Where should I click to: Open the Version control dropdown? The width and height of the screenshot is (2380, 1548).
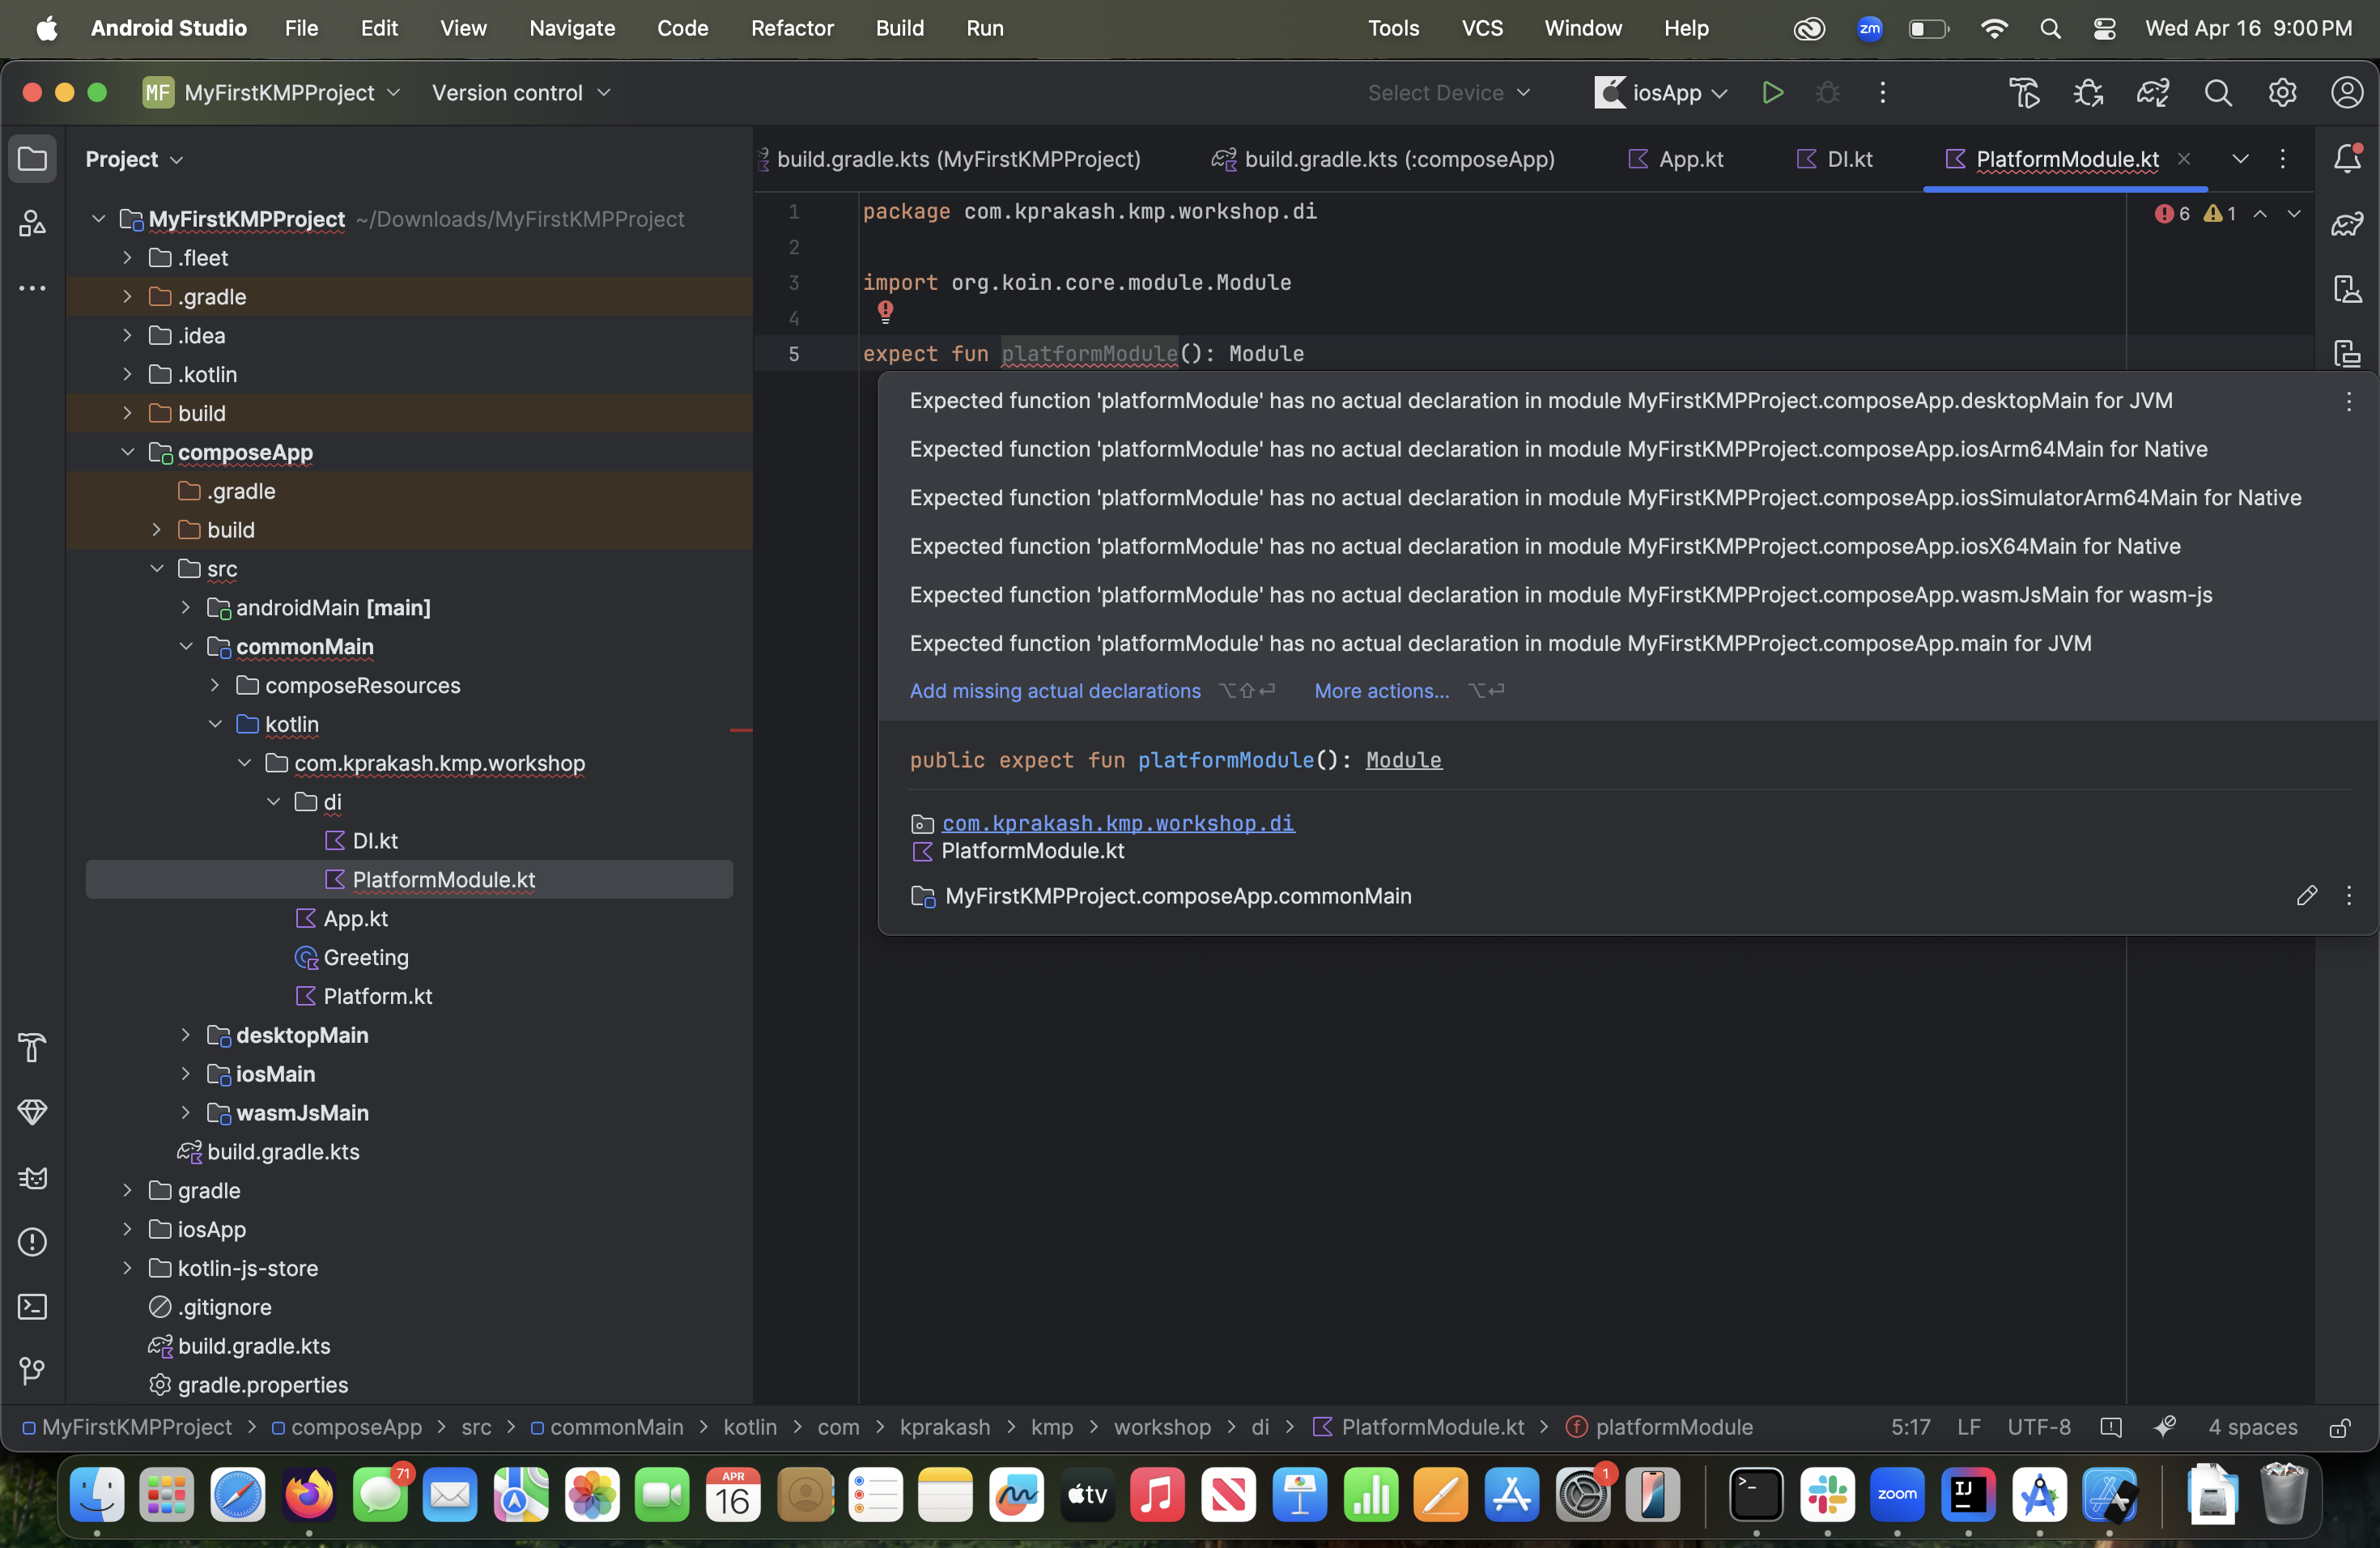(520, 93)
